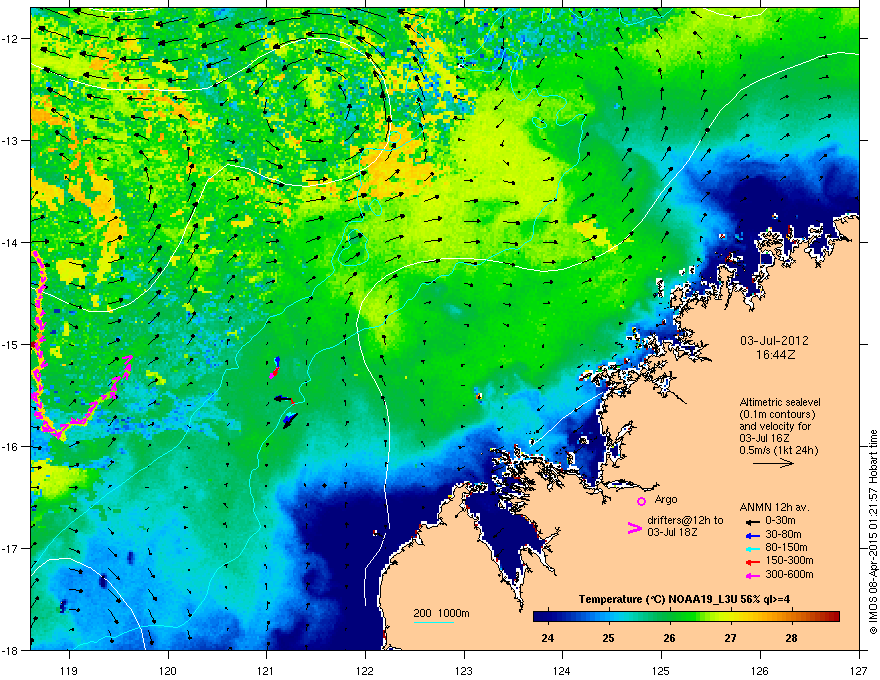
Task: Click the magenta drifters chevron legend symbol
Action: click(x=635, y=528)
